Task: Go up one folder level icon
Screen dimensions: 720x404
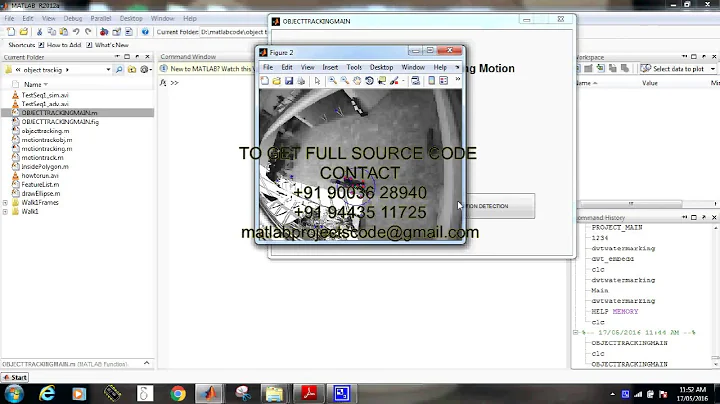Action: (132, 69)
